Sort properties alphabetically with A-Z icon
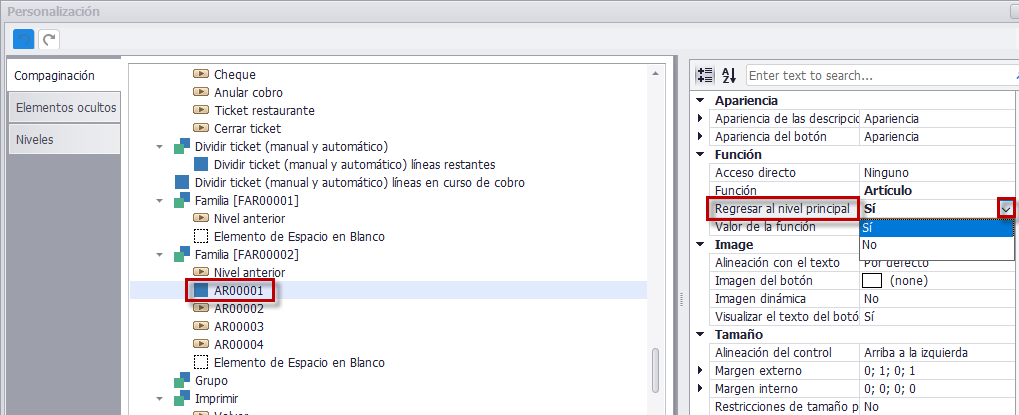The width and height of the screenshot is (1019, 415). [x=729, y=75]
